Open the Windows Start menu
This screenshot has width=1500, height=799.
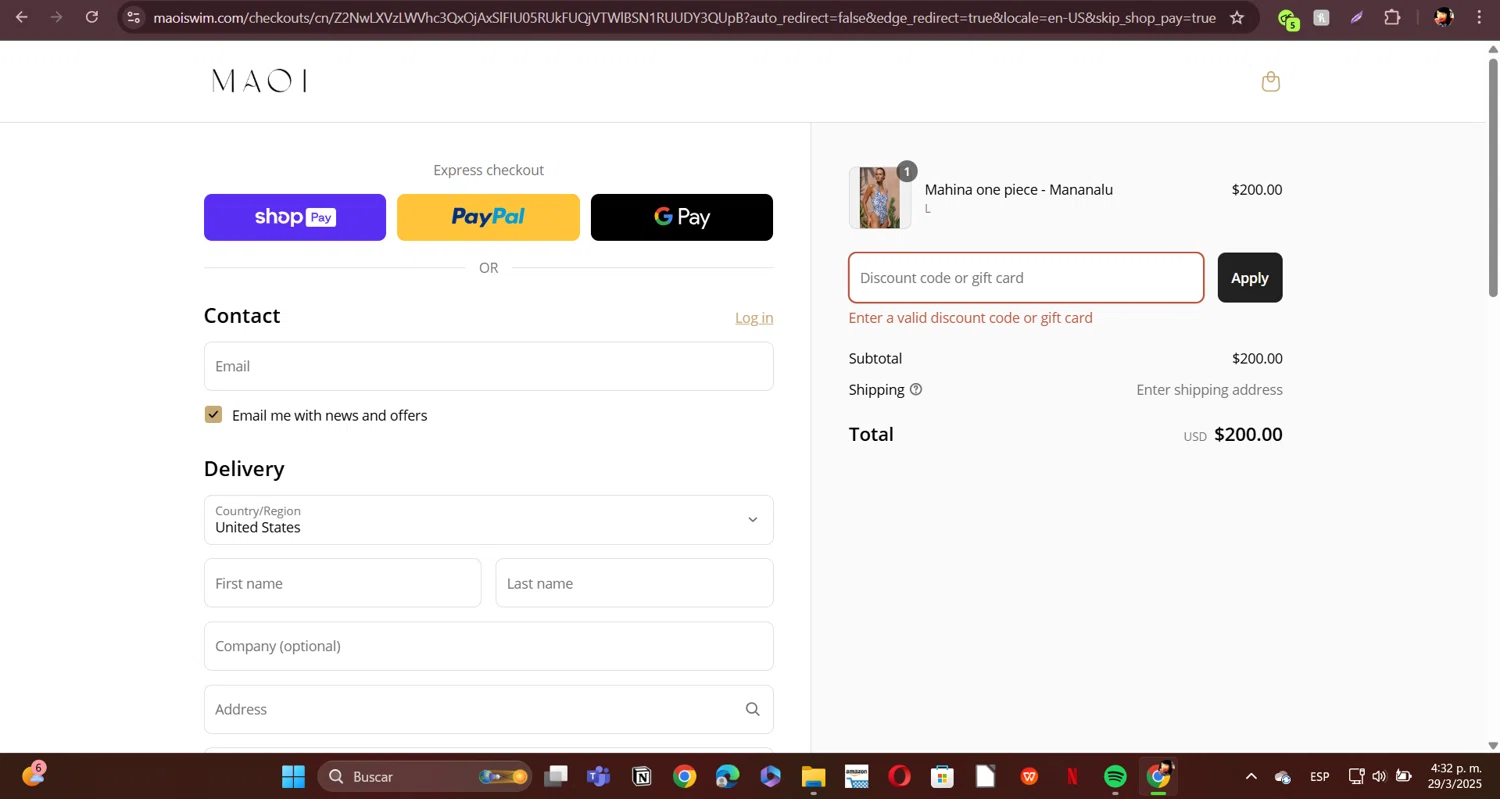(x=293, y=776)
